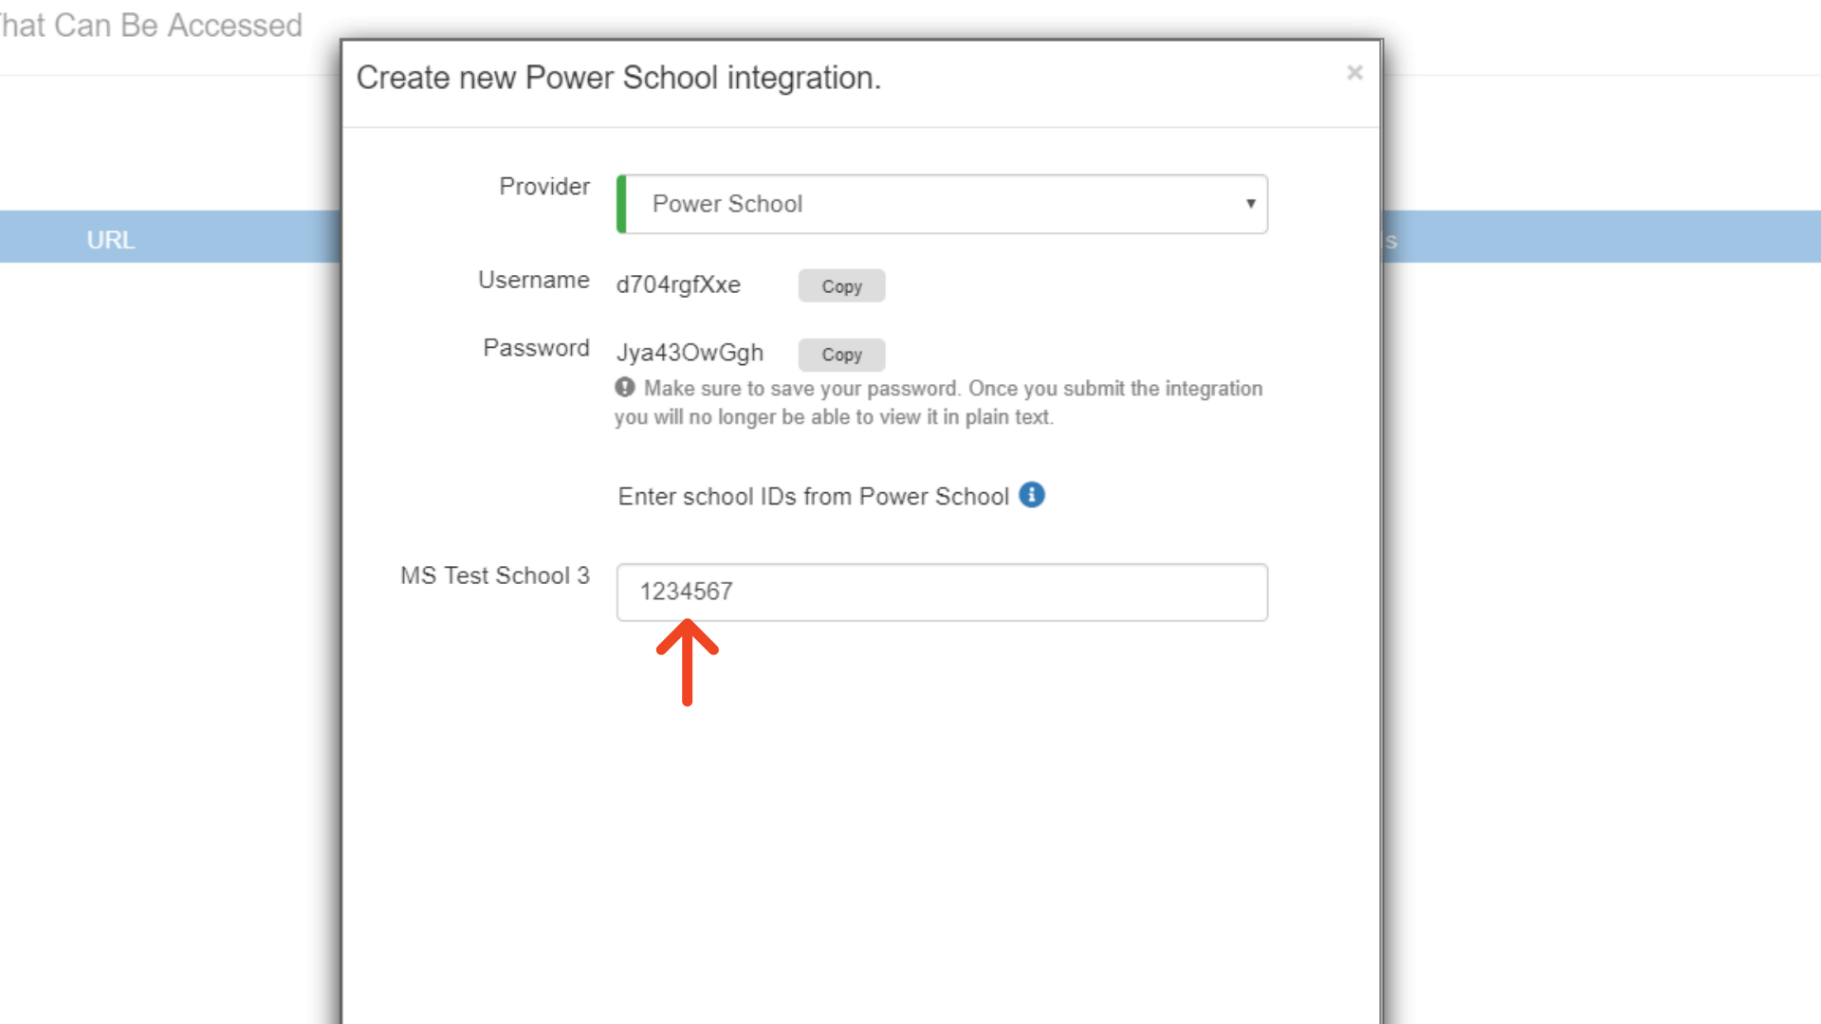The image size is (1821, 1024).
Task: Click the URL column header
Action: pyautogui.click(x=110, y=240)
